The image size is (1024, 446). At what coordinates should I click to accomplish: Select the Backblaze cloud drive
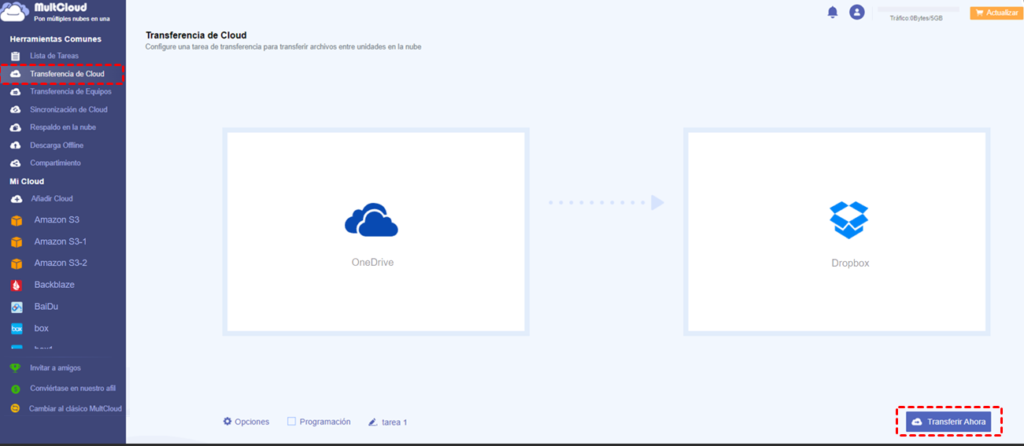tap(54, 285)
